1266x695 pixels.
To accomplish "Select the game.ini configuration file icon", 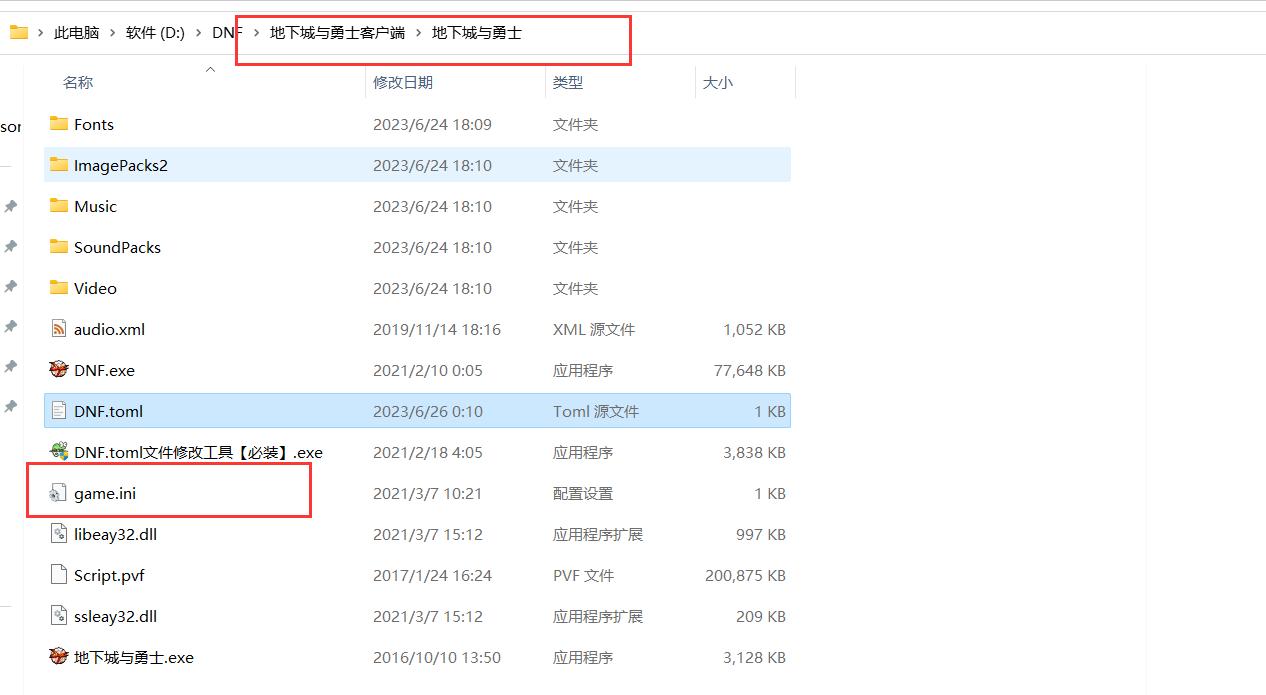I will point(59,493).
